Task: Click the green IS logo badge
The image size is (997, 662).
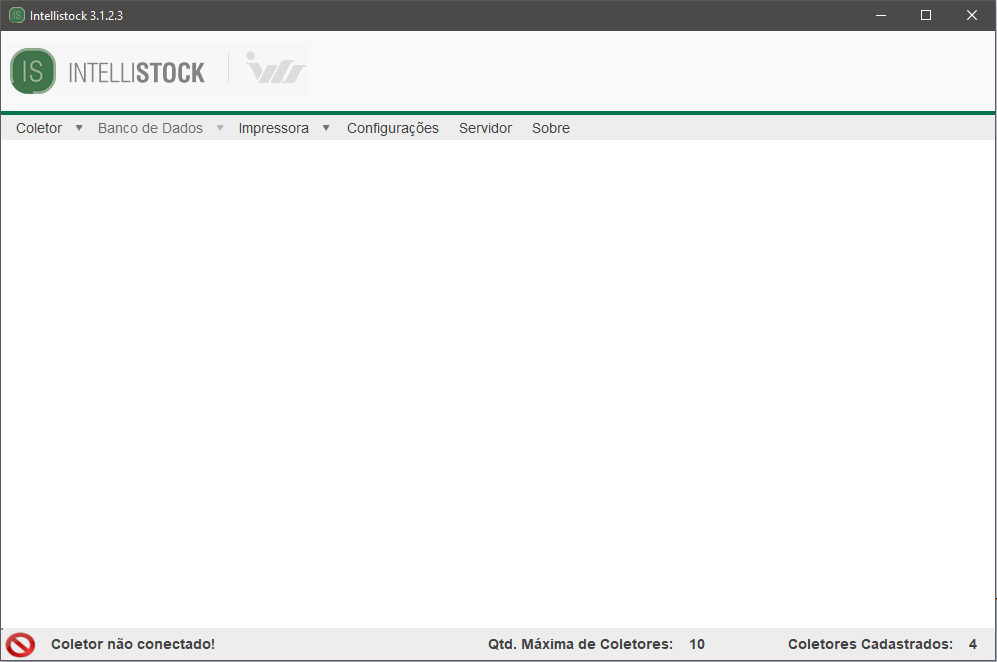Action: (33, 71)
